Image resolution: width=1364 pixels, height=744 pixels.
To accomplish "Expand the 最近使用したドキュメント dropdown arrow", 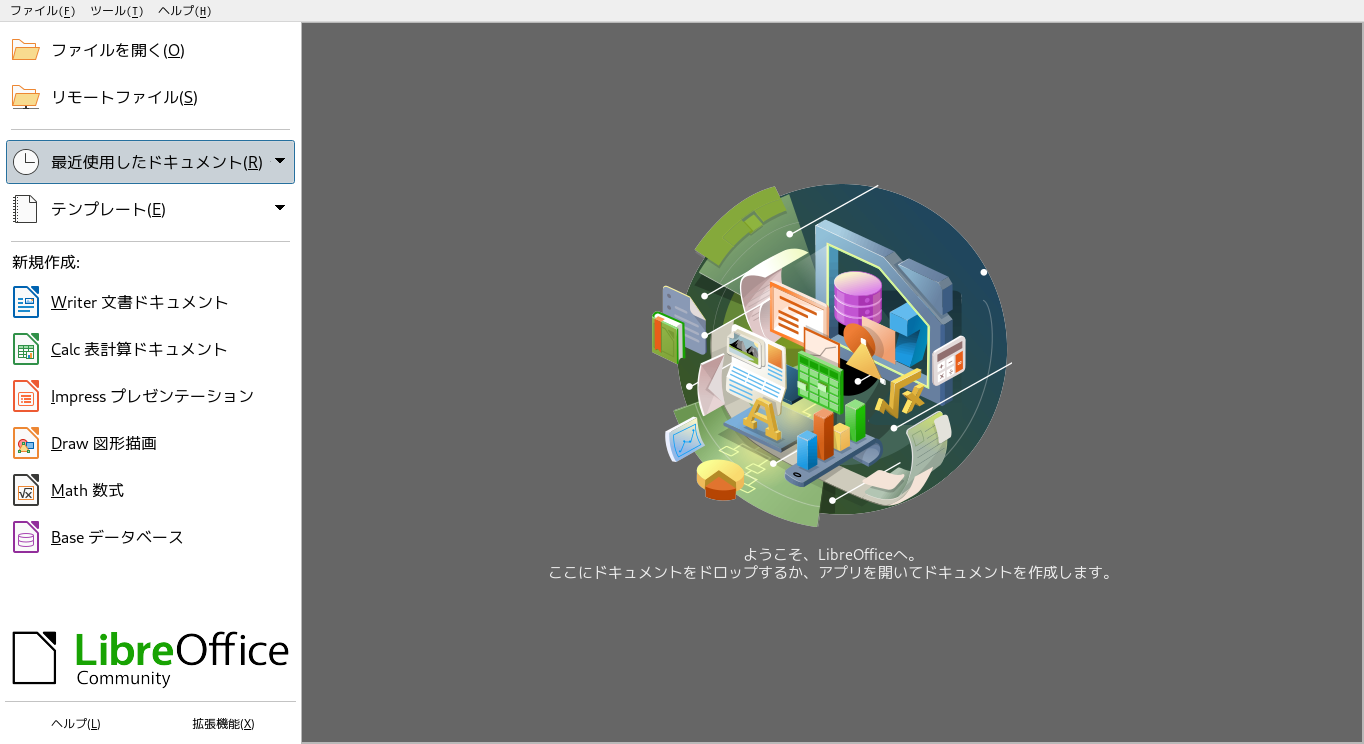I will 280,160.
